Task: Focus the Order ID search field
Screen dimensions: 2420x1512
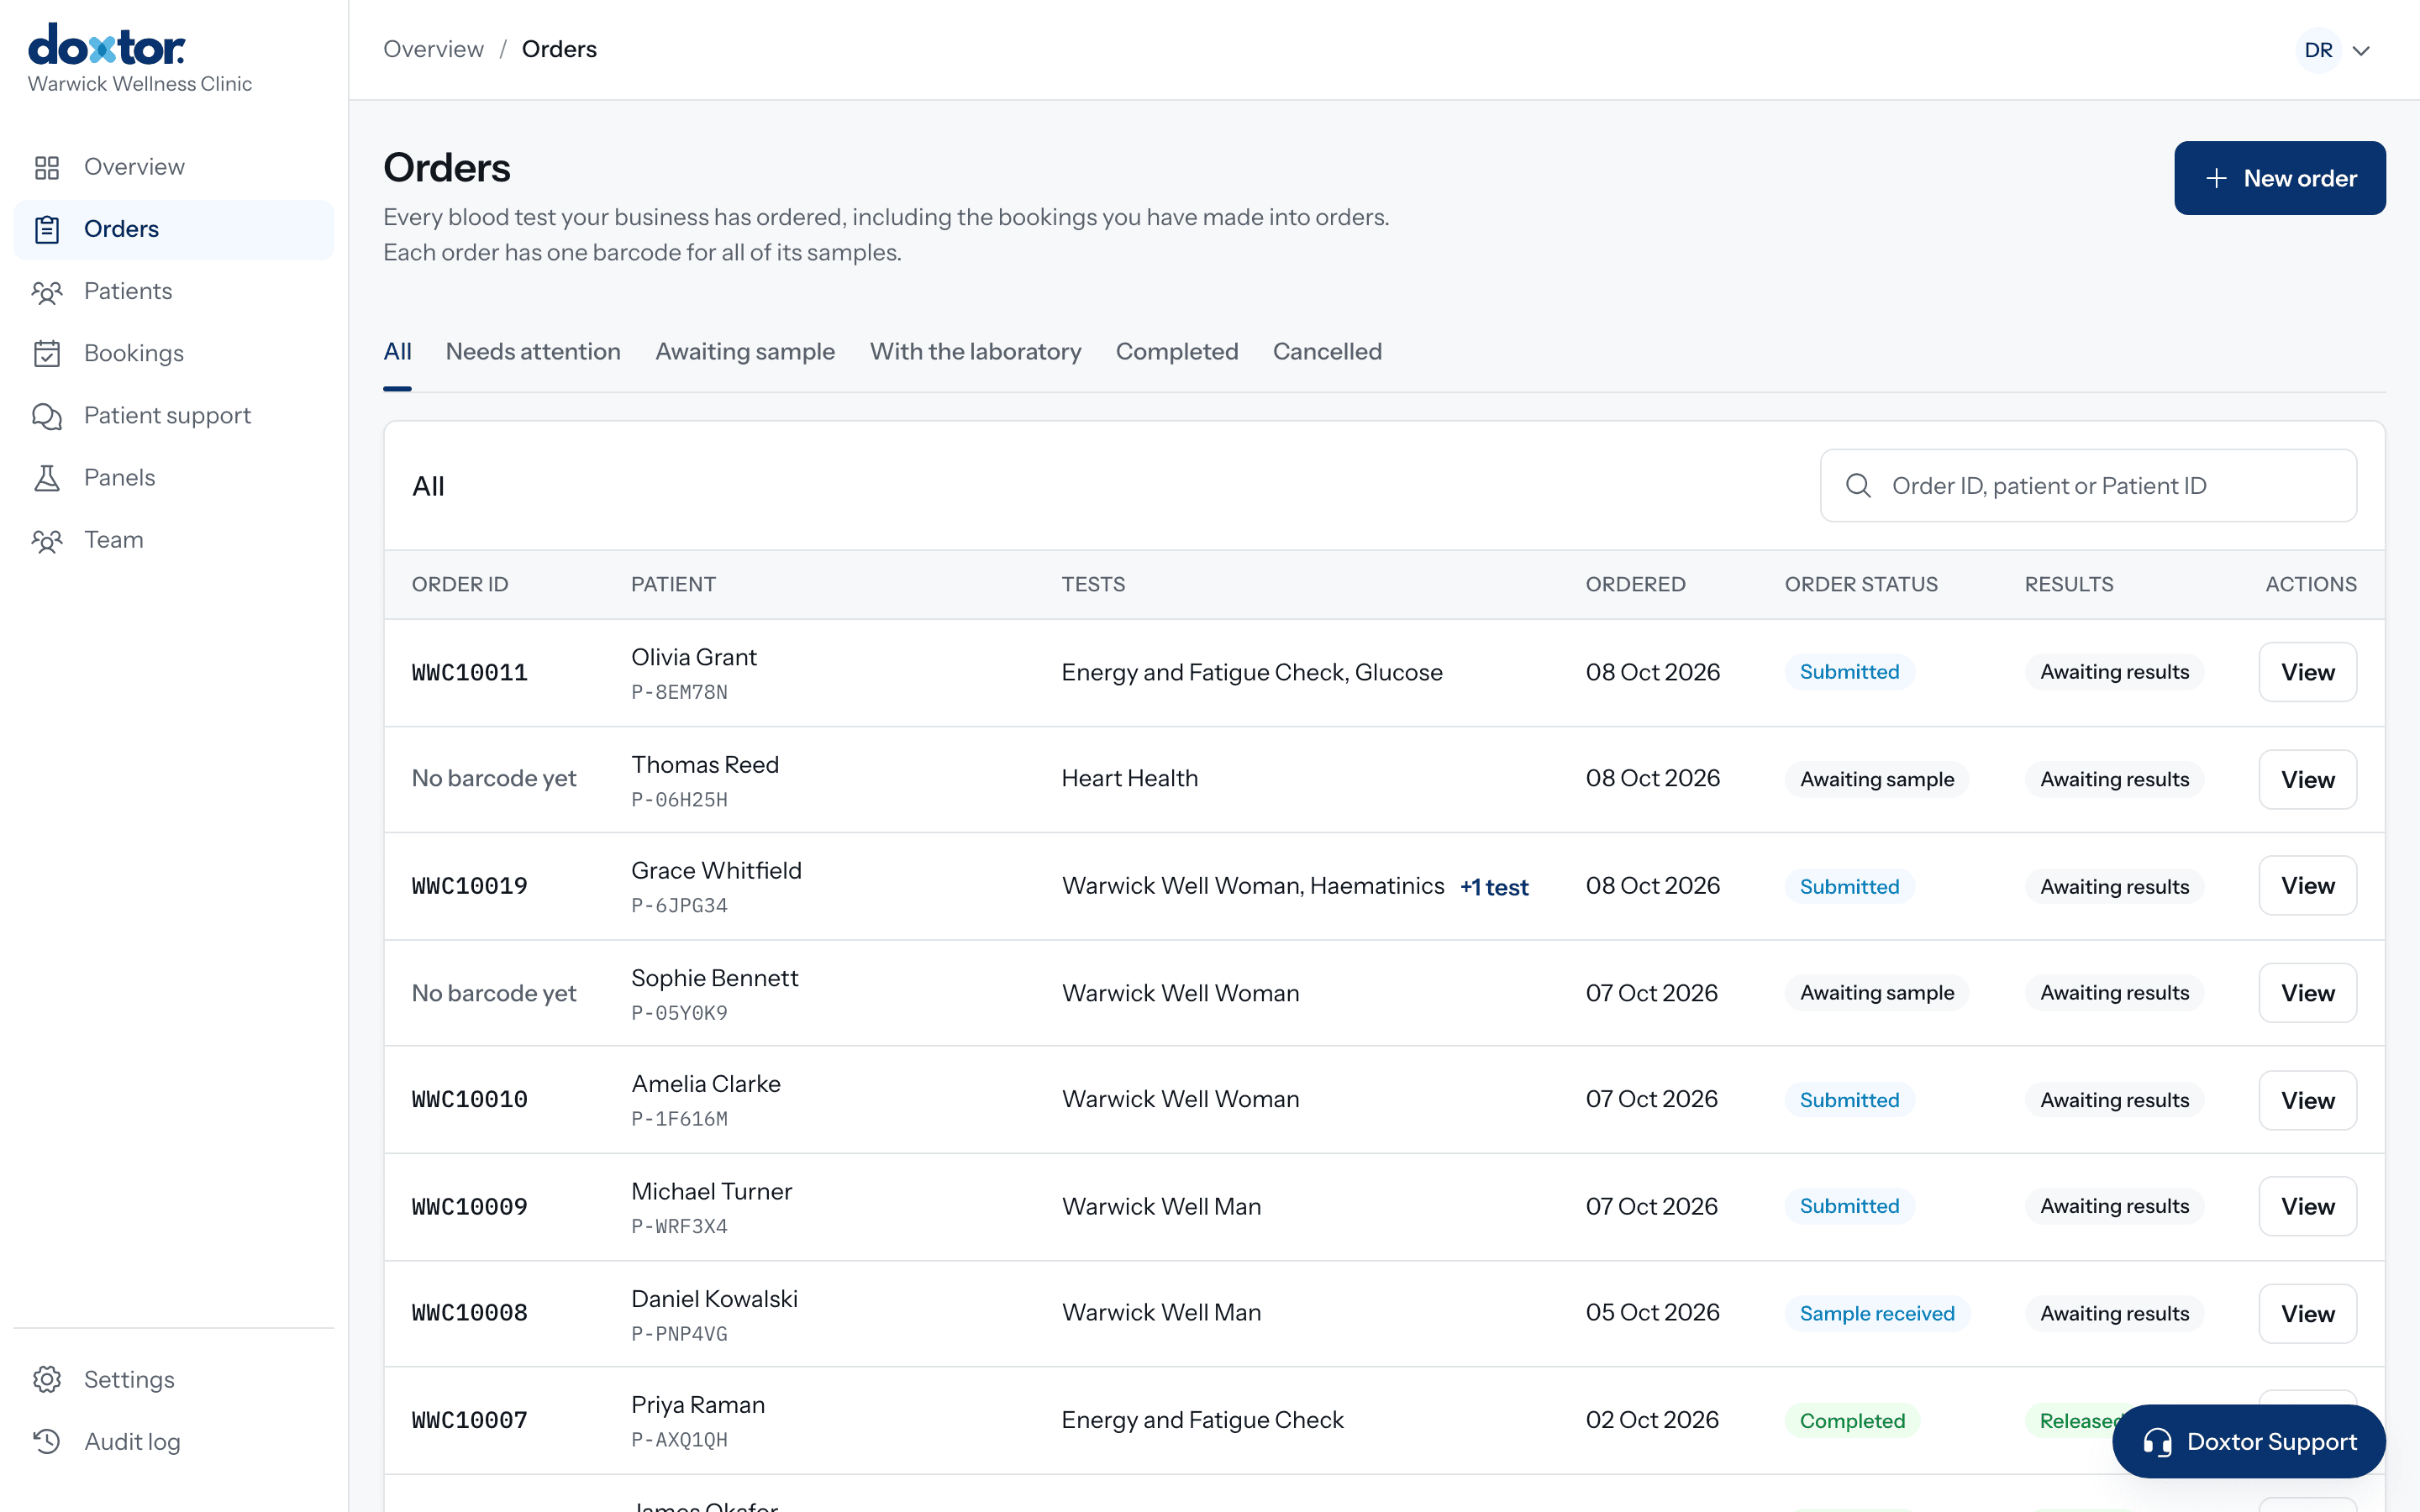Action: (x=2088, y=486)
